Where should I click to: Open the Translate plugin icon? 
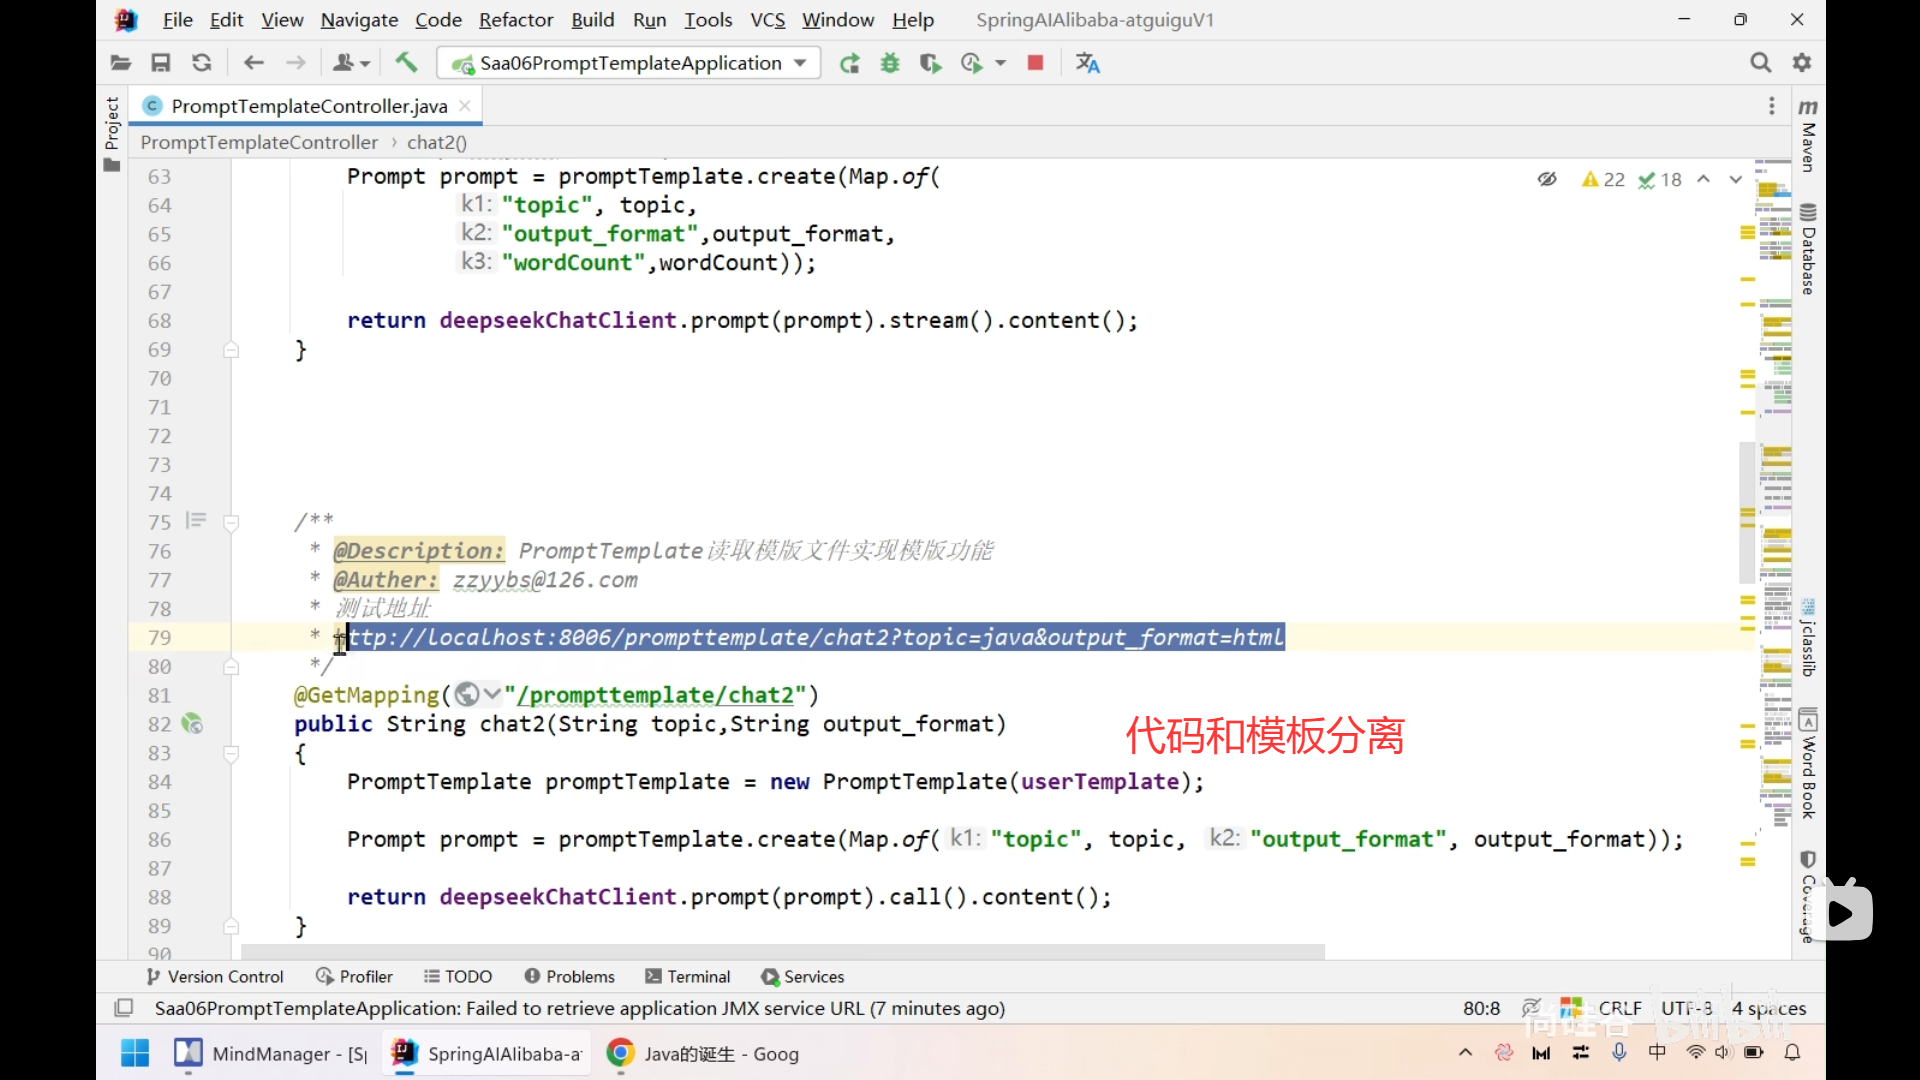(1087, 63)
